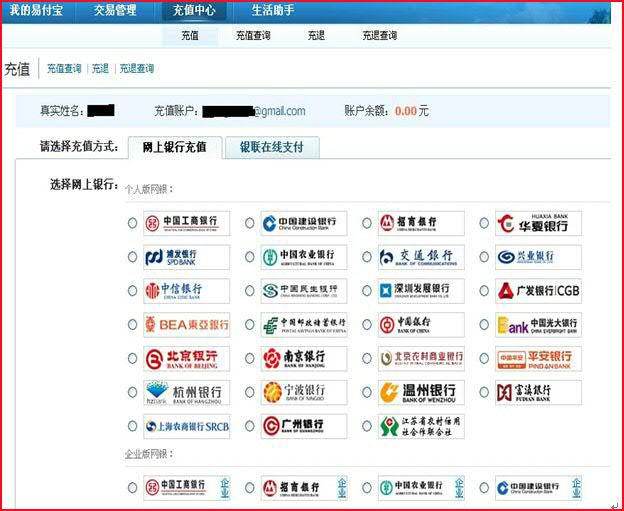
Task: Select radio button for 广发银行
Action: pos(484,291)
